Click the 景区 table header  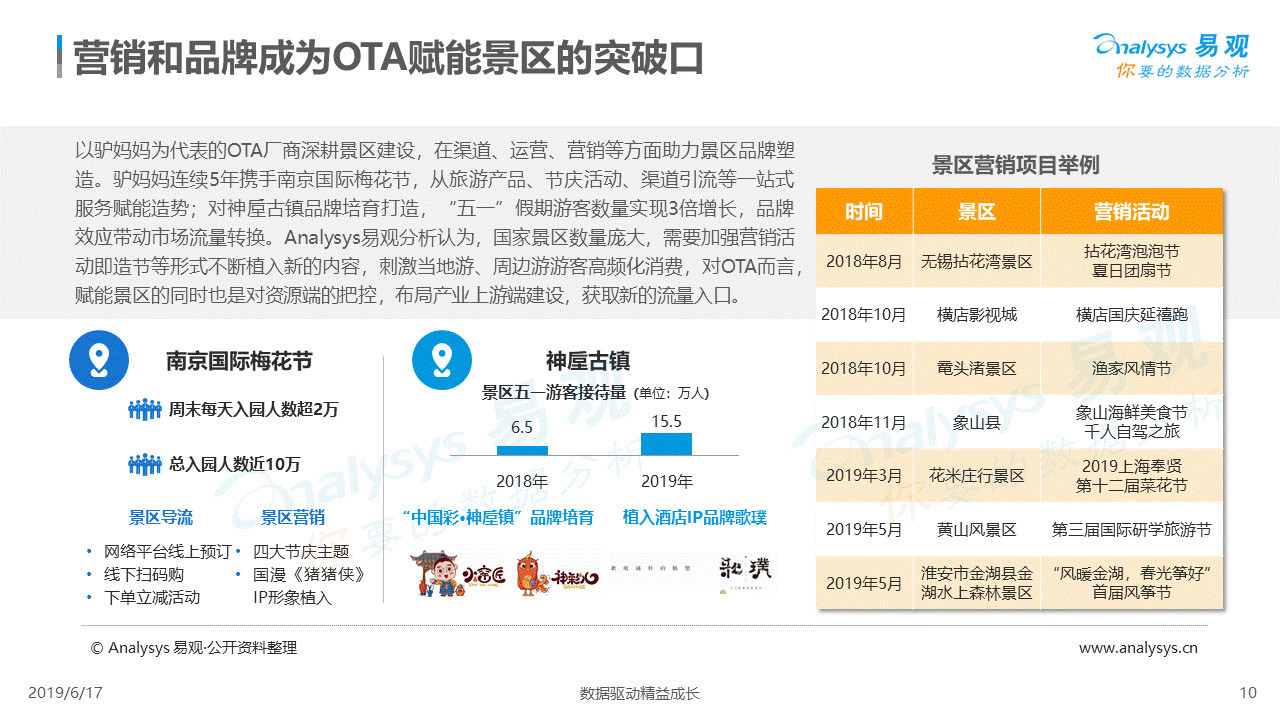pos(977,211)
